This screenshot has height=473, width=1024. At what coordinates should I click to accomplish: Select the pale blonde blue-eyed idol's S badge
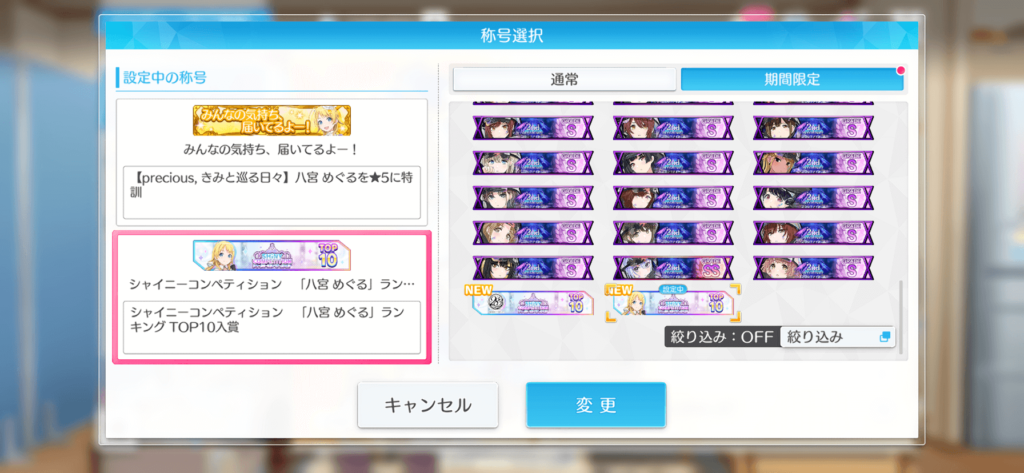pos(533,163)
